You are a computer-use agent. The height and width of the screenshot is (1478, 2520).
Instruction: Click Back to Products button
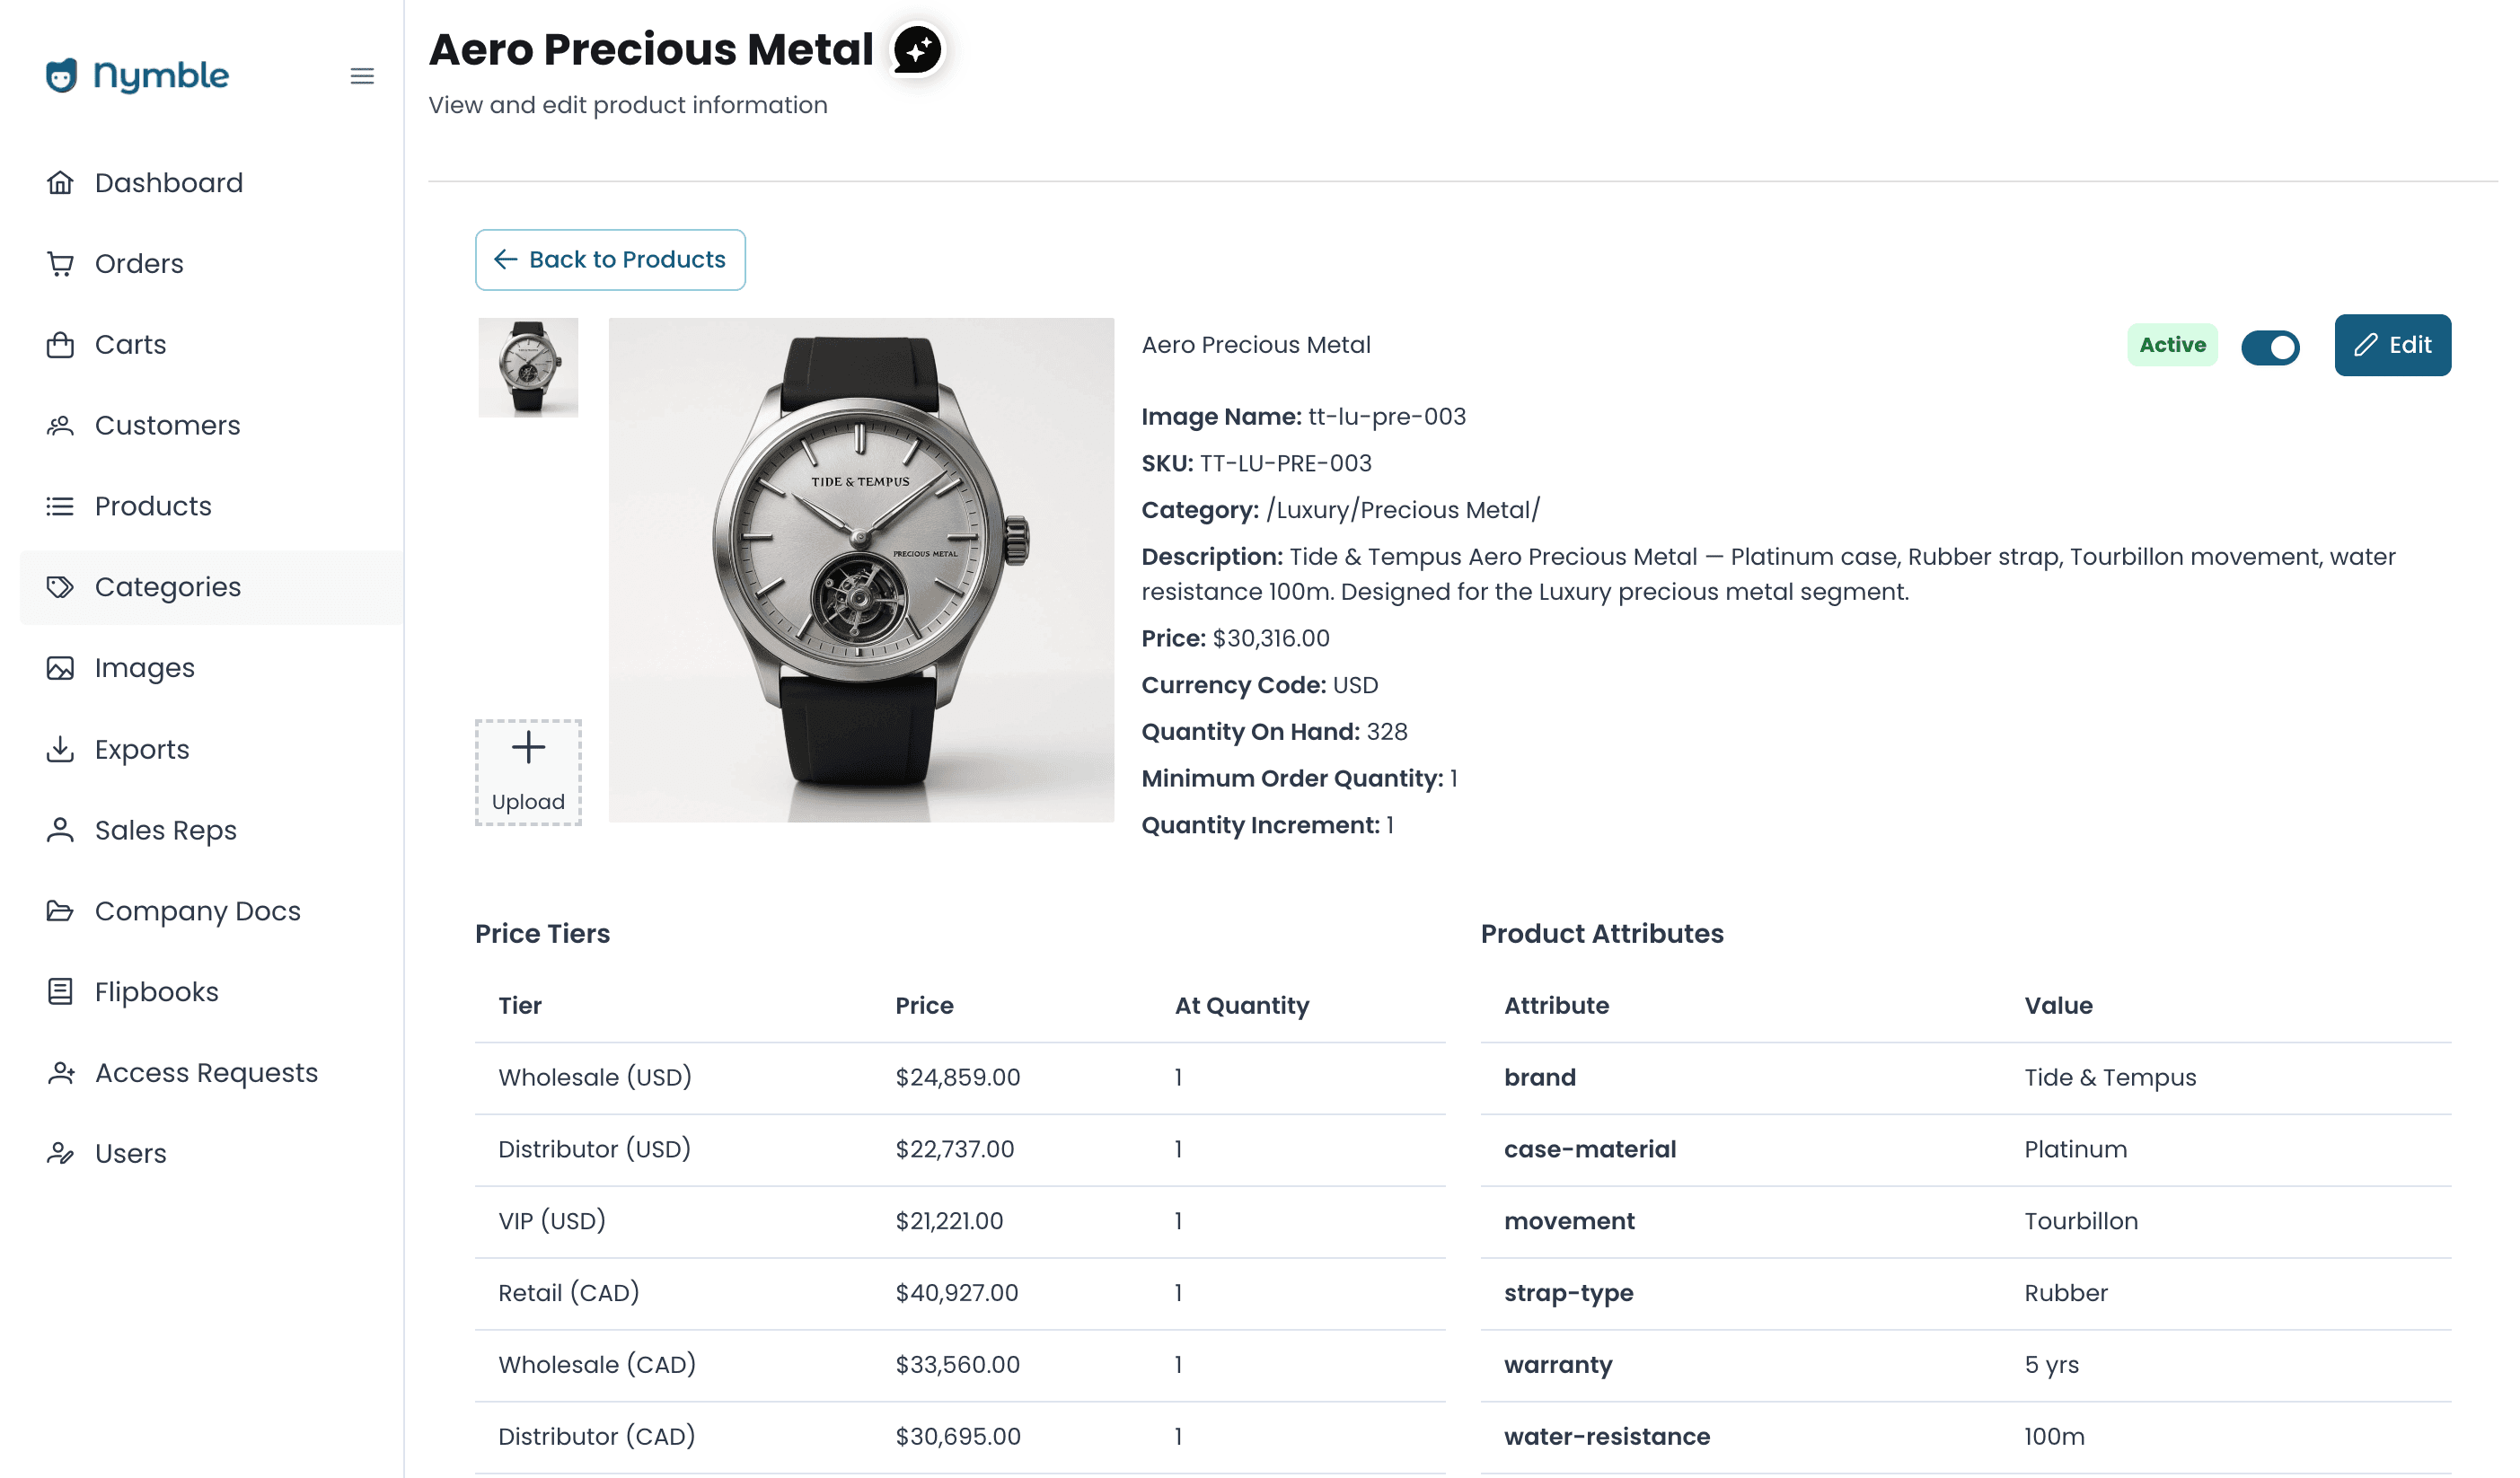pos(610,260)
